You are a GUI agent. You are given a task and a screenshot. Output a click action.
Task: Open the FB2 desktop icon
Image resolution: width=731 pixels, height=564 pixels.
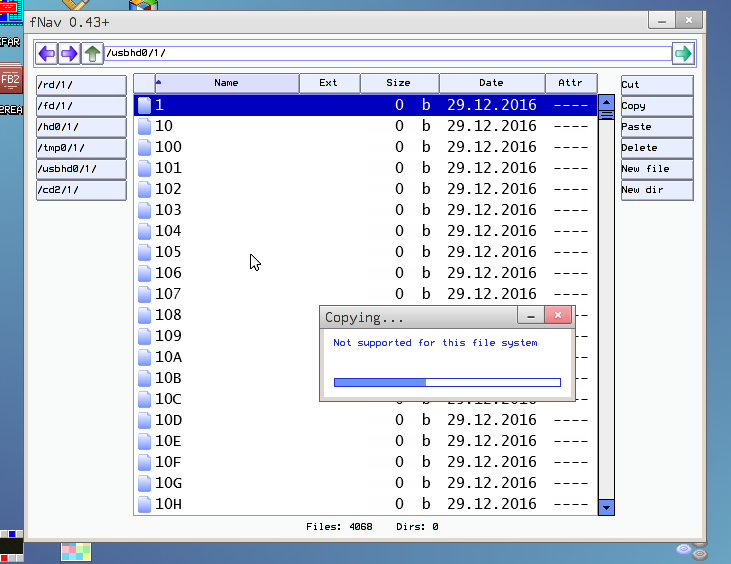coord(10,78)
